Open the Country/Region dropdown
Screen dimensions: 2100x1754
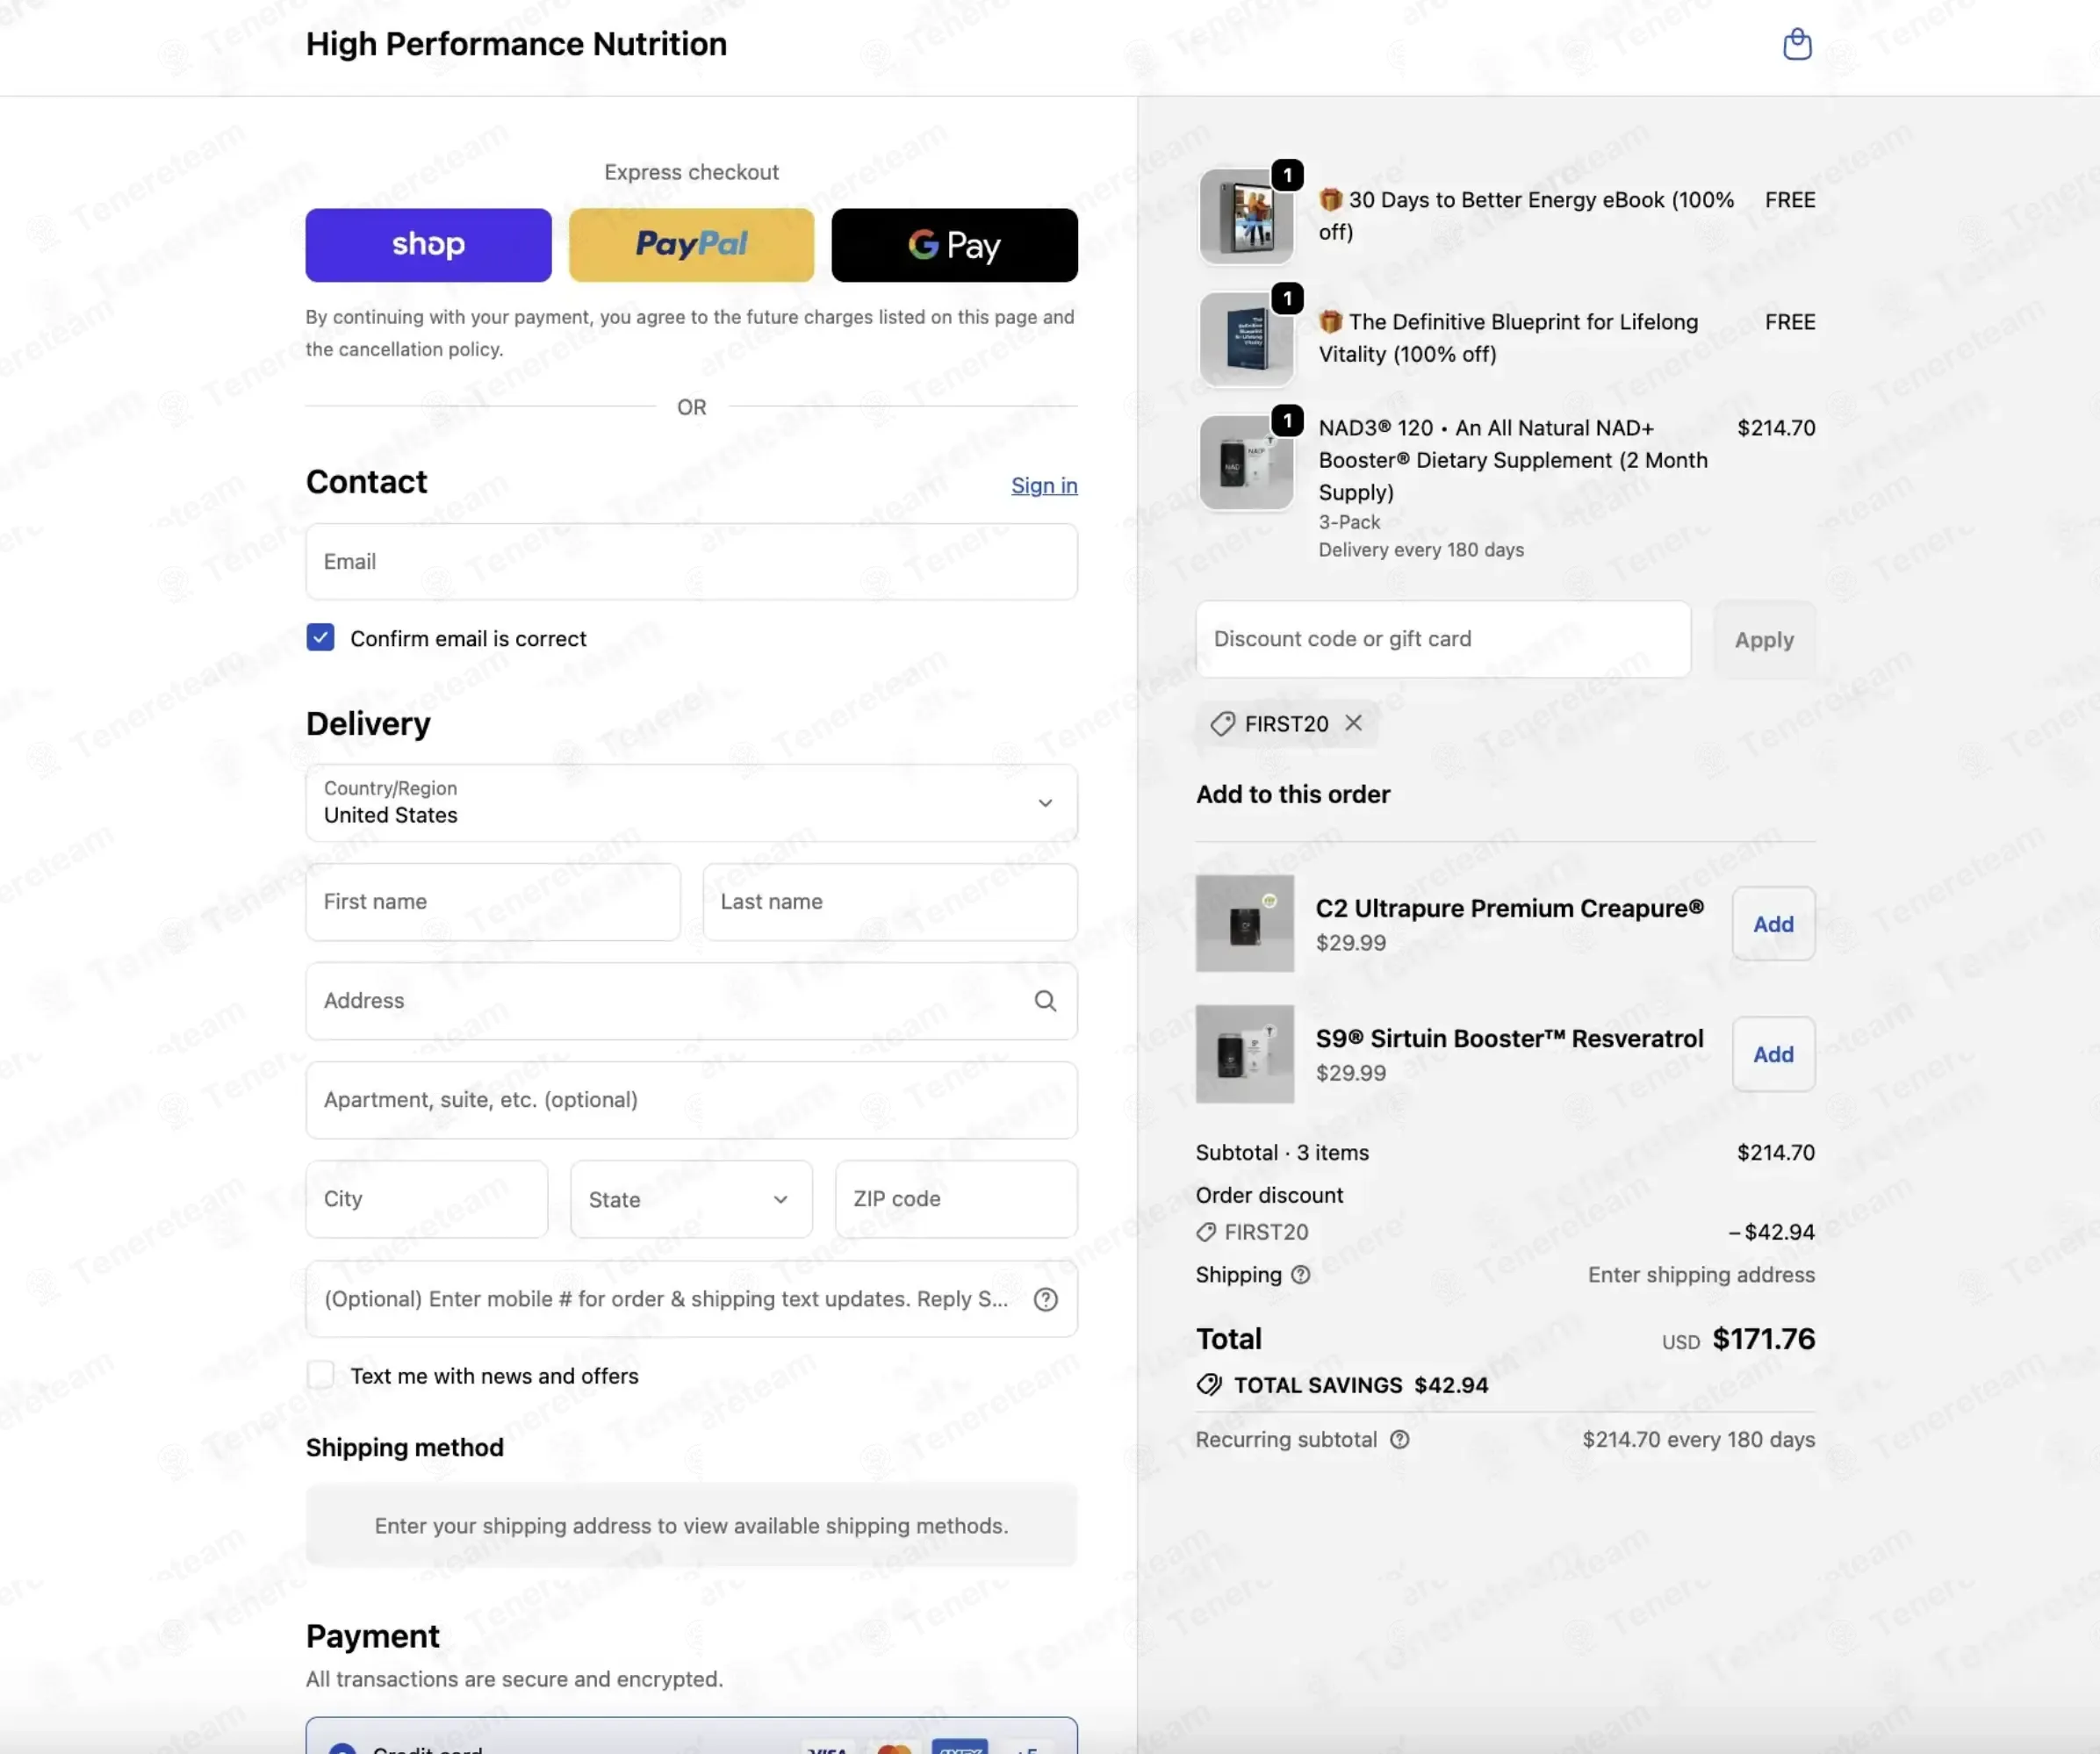click(x=691, y=803)
